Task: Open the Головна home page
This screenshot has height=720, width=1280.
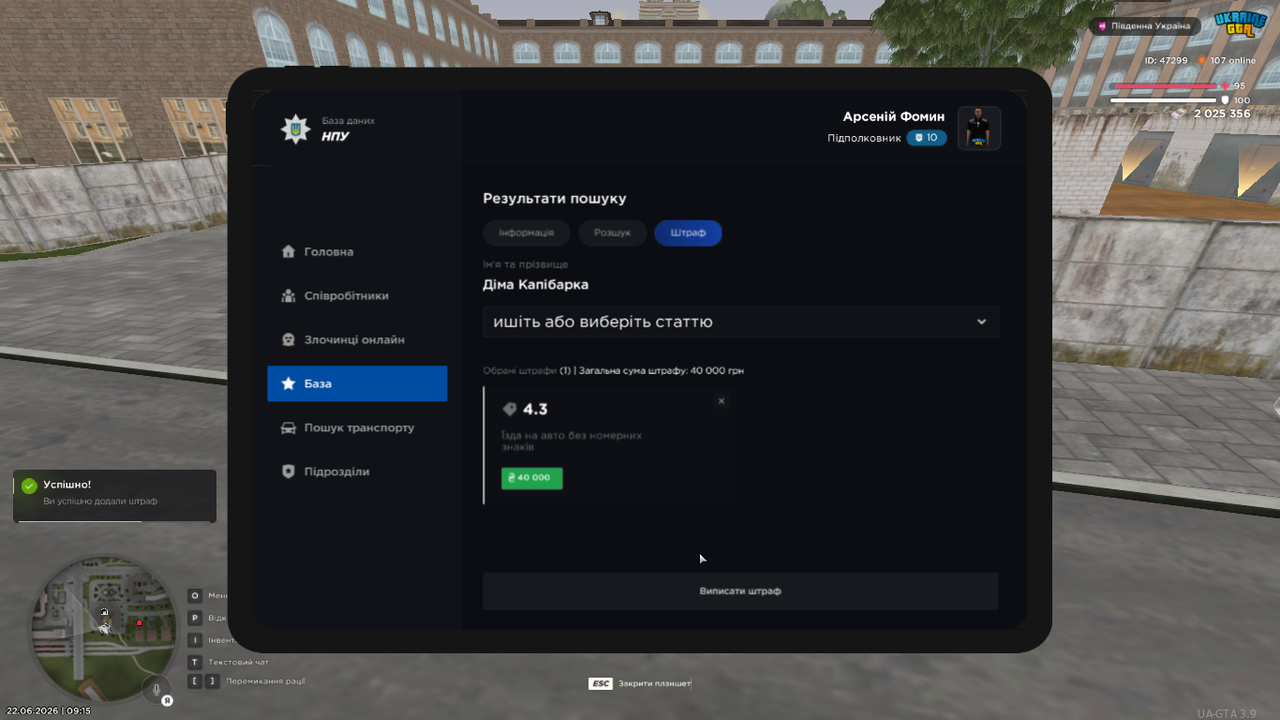Action: 357,252
